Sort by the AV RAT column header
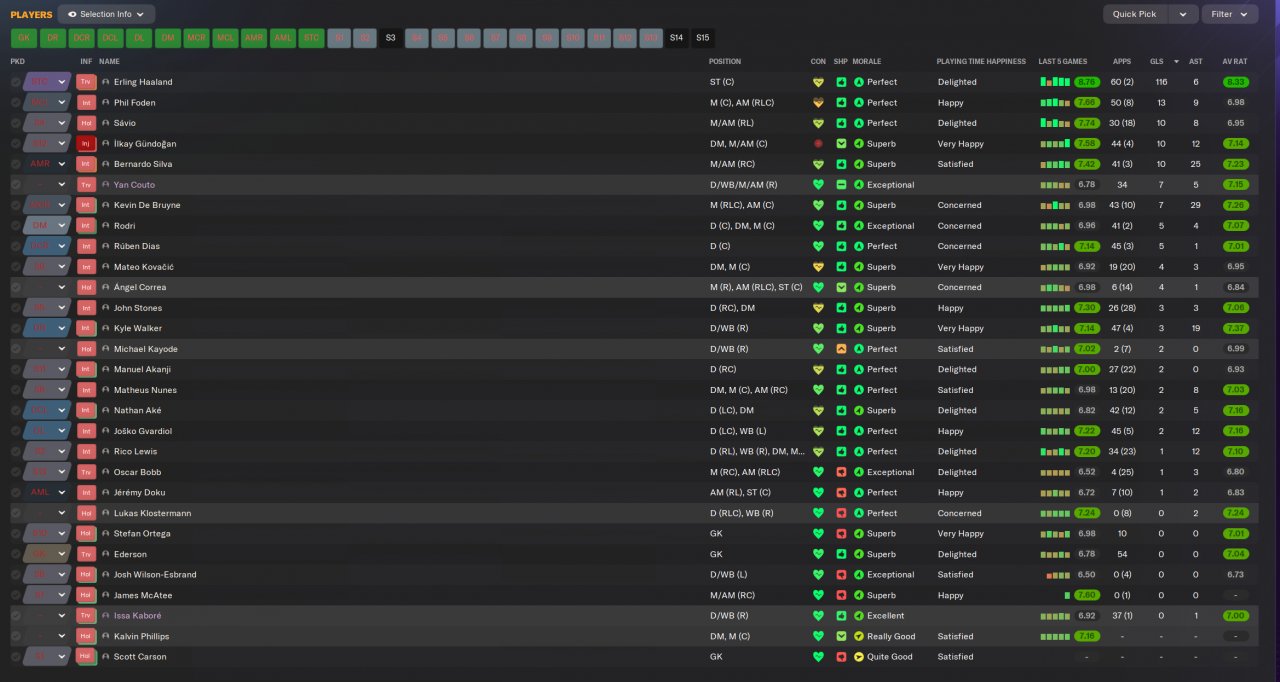Screen dimensions: 1280x682 pos(1234,61)
